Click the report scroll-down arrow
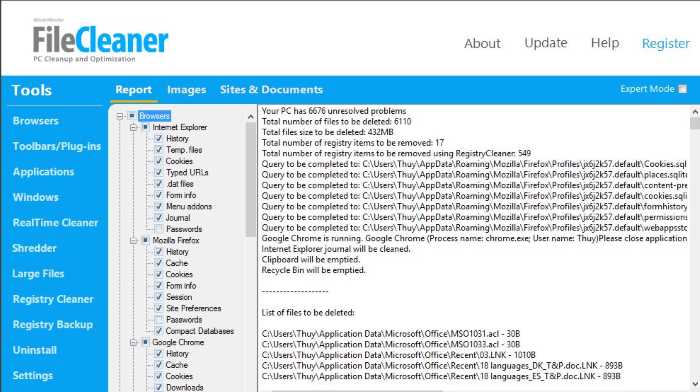Viewport: 700px width, 392px height. 695,384
